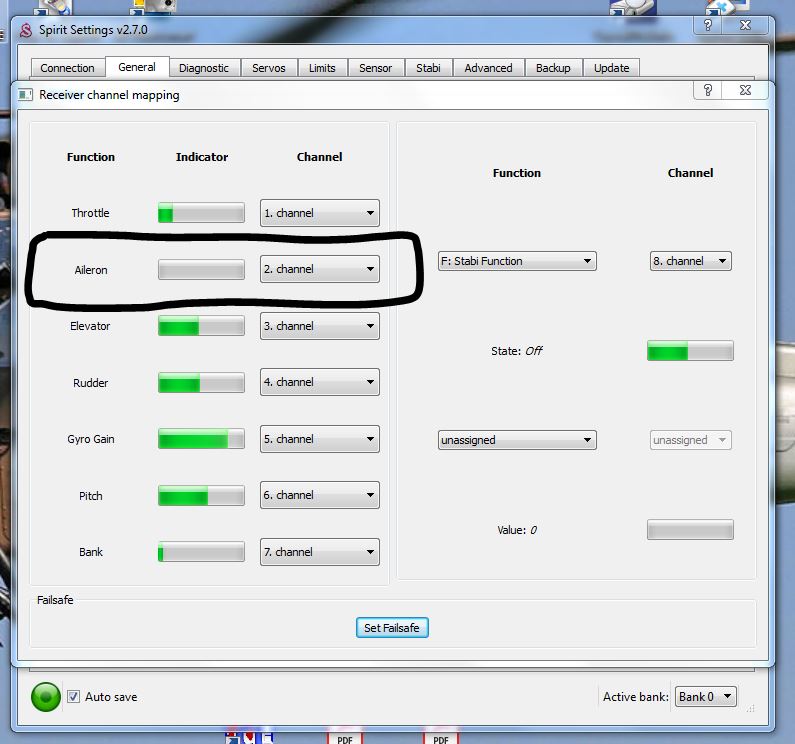The width and height of the screenshot is (795, 744).
Task: Open the Gyro Gain channel dropdown
Action: [320, 439]
